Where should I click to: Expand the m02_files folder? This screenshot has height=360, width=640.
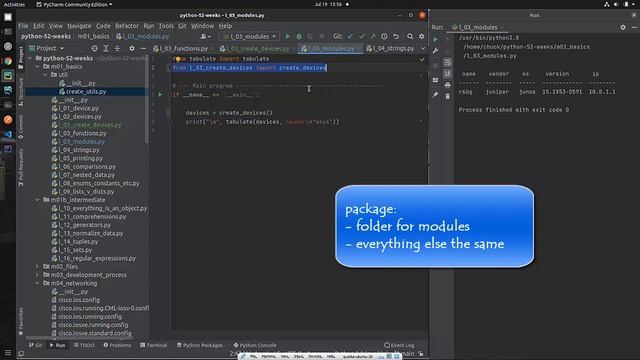38,266
